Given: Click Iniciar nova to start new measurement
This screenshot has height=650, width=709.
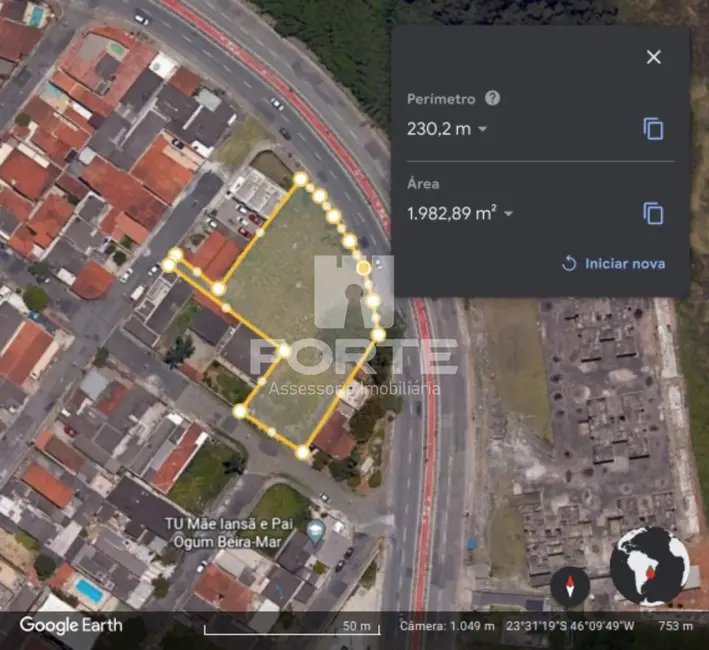Looking at the screenshot, I should (613, 263).
